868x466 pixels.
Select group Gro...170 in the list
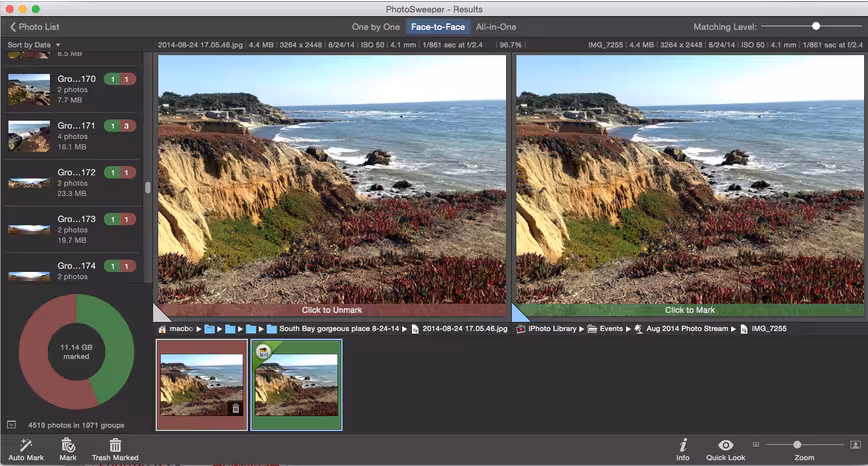73,89
